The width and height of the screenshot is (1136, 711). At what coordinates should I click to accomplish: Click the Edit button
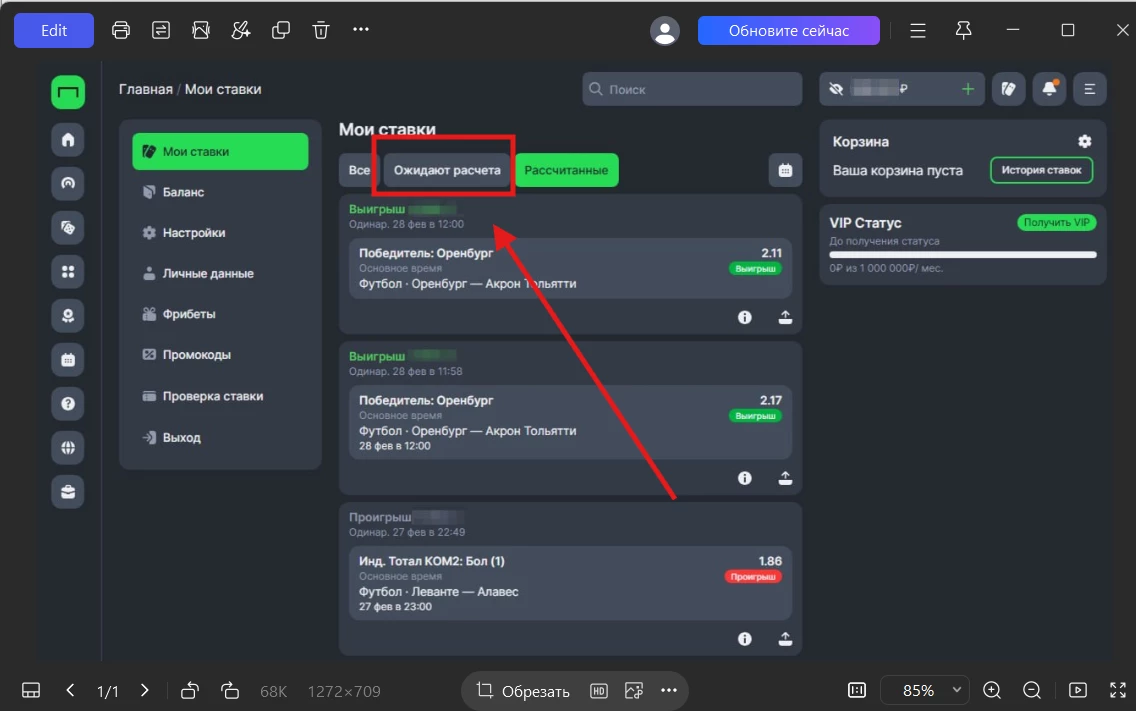point(54,30)
